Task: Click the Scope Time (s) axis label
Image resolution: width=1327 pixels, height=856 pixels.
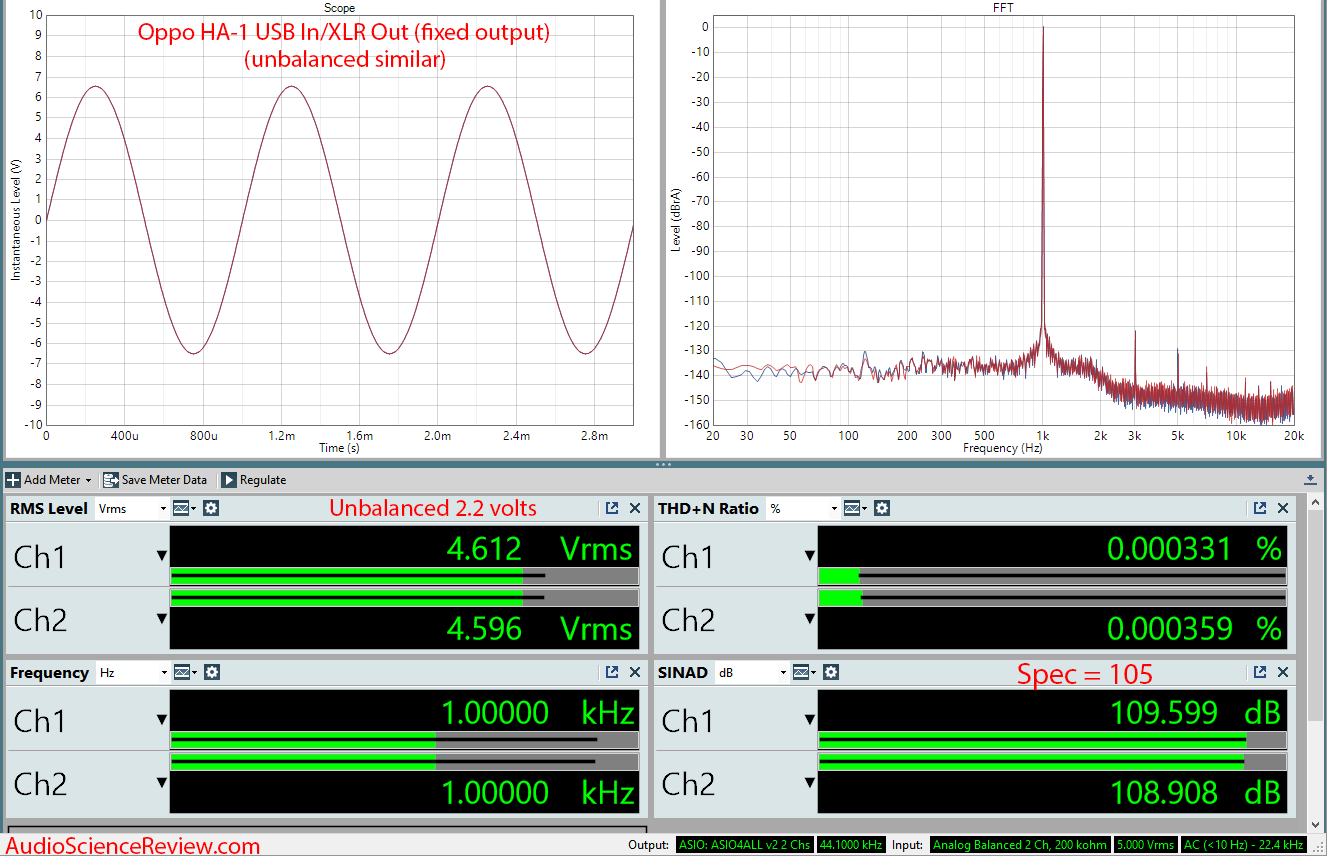Action: 339,448
